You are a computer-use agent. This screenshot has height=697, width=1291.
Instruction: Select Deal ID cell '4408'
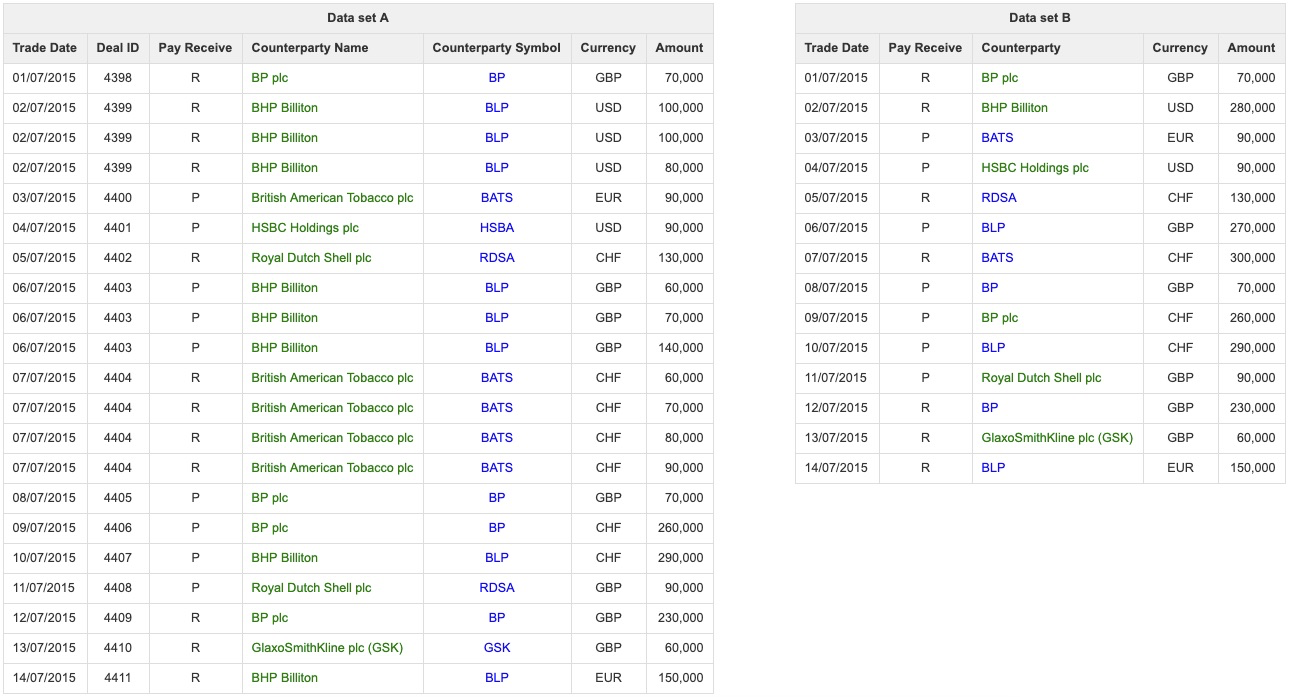tap(118, 588)
